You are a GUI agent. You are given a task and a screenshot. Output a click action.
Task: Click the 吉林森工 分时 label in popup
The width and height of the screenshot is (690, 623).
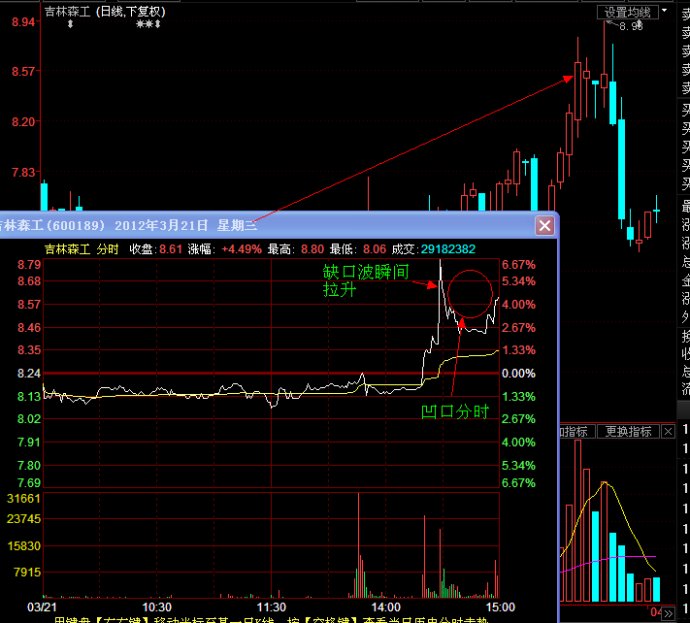pos(81,249)
